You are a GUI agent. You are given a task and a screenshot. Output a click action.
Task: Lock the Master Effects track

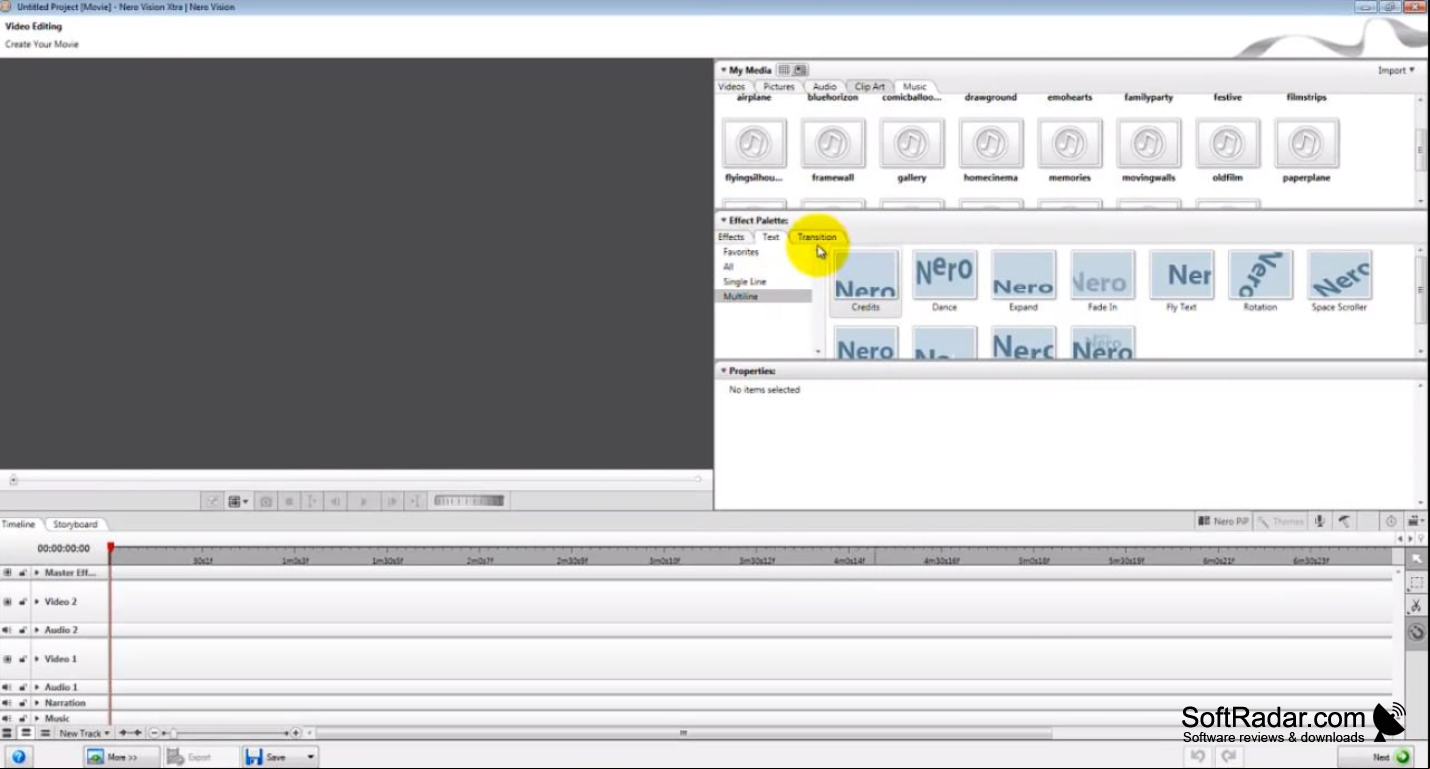22,573
